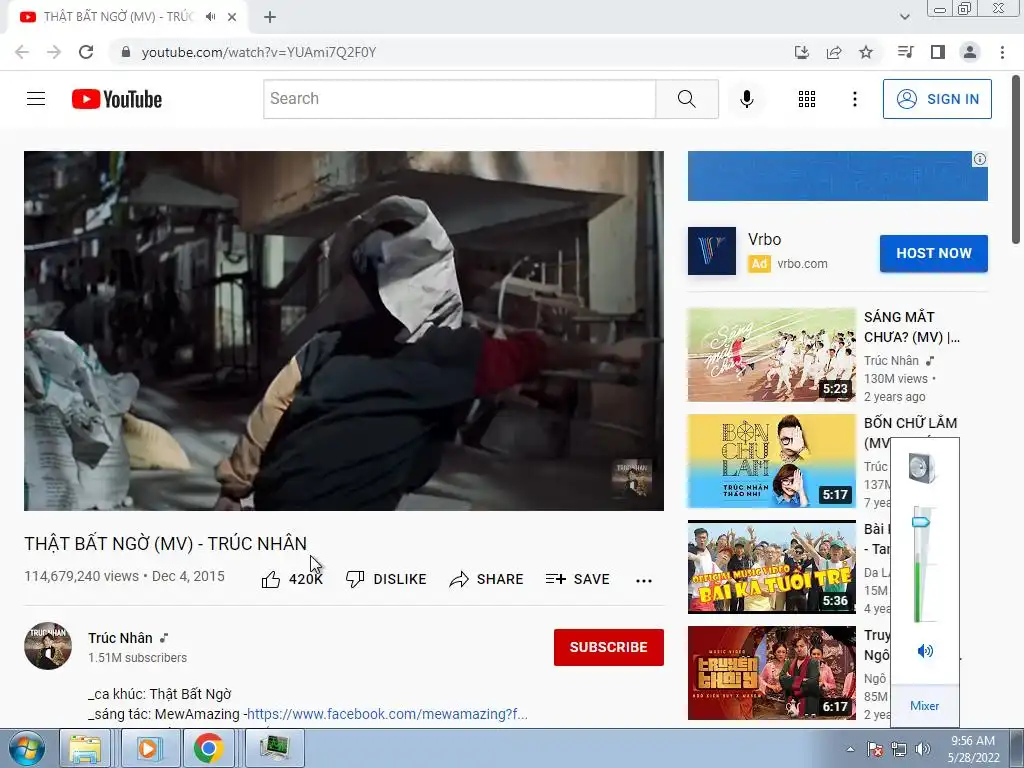
Task: Open YouTube settings three-dot menu
Action: click(x=854, y=99)
